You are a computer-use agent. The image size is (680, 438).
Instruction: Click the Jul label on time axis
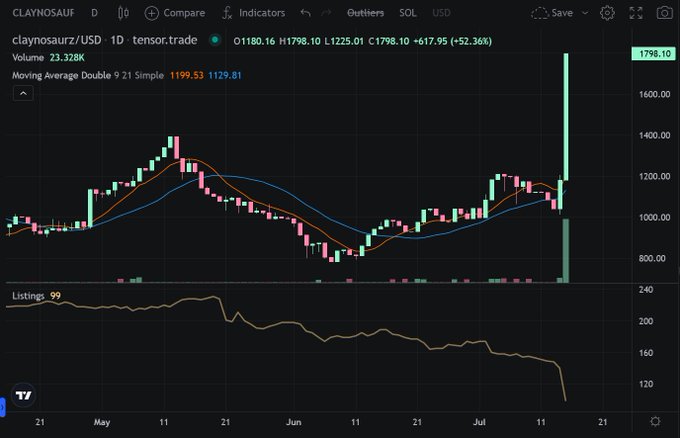[479, 422]
